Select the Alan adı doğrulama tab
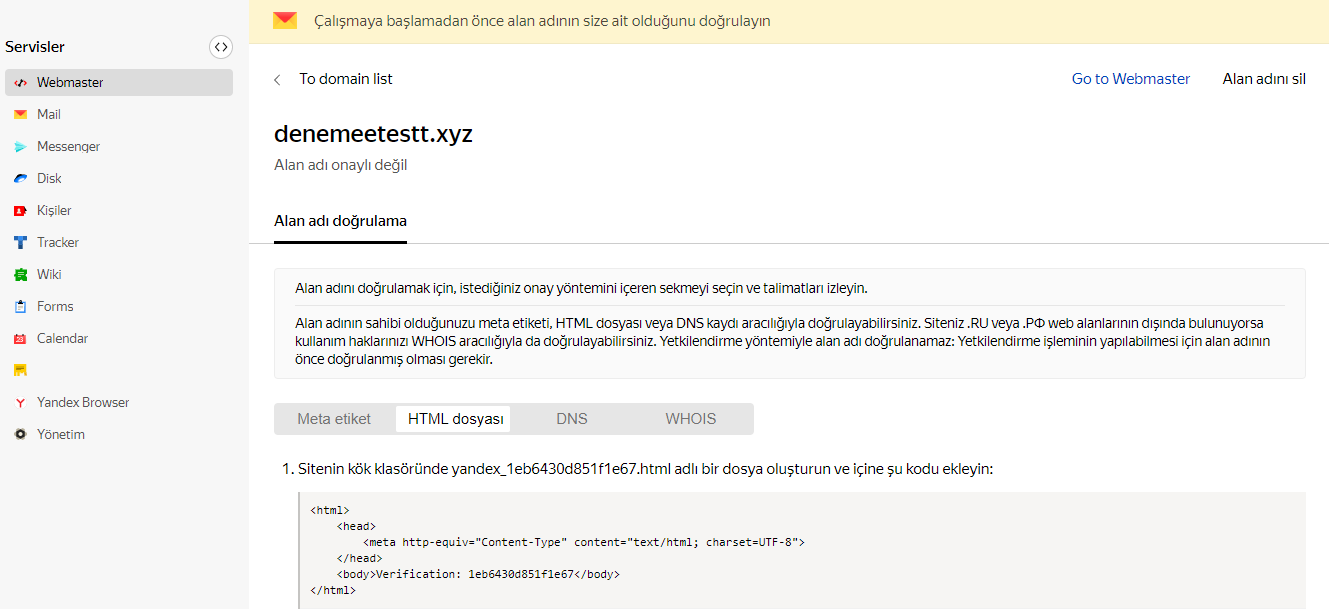This screenshot has height=609, width=1329. point(340,221)
